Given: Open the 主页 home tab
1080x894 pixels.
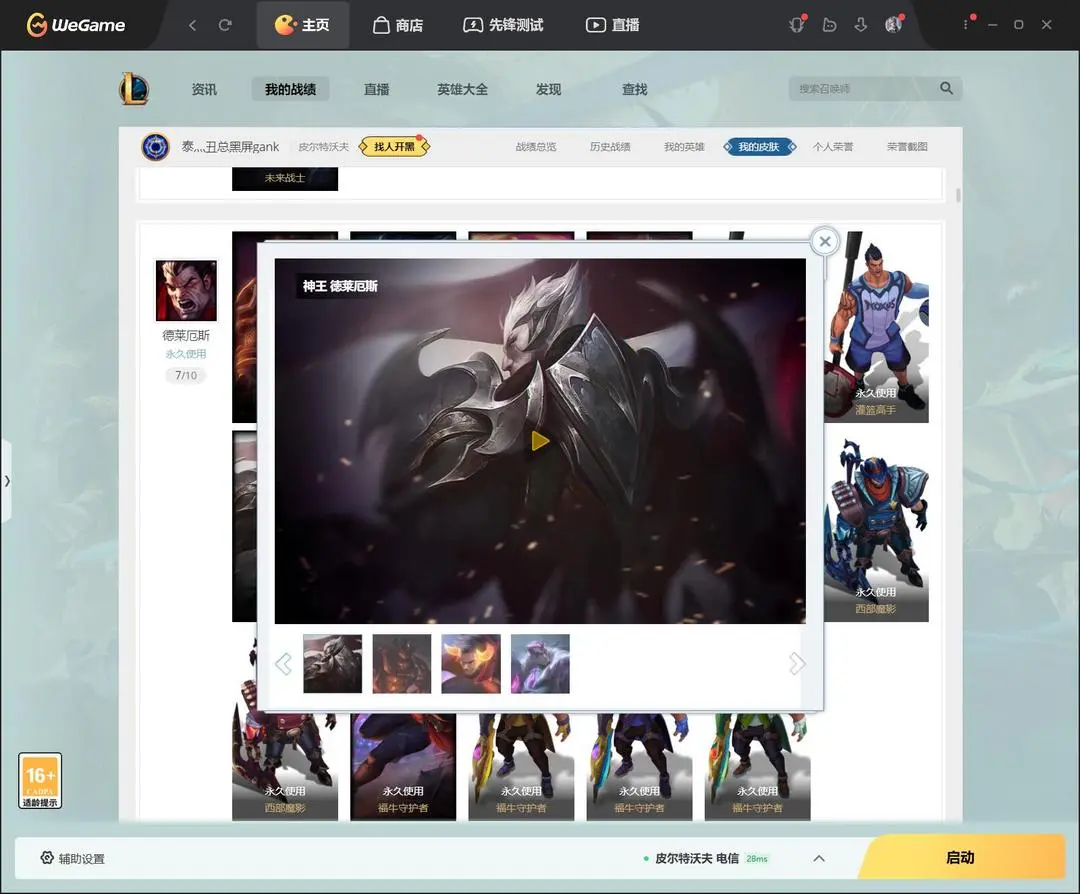Looking at the screenshot, I should [302, 25].
